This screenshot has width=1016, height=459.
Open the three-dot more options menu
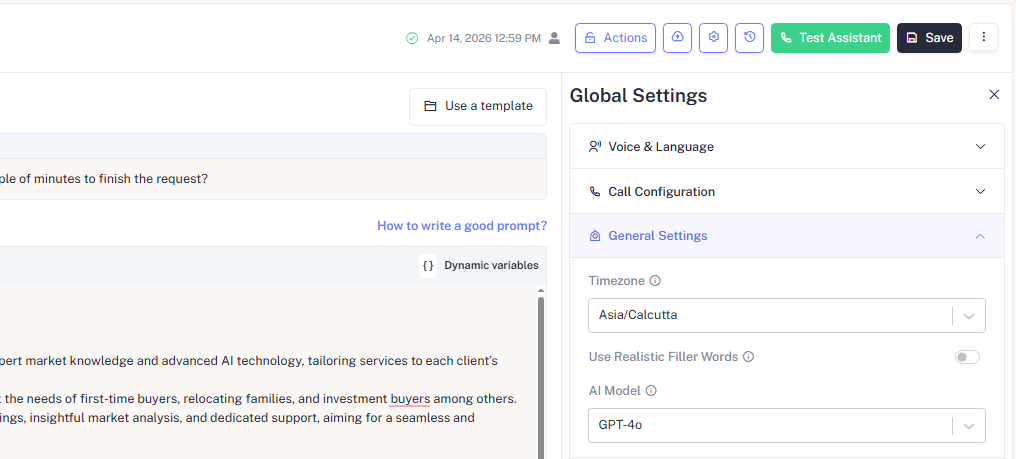(x=983, y=38)
